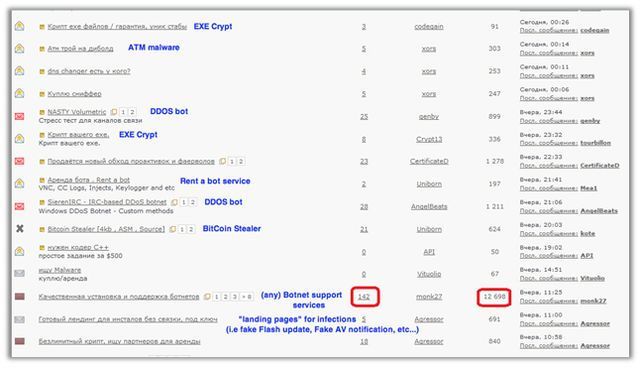Open last post by 'kote'
The image size is (640, 367).
(587, 234)
